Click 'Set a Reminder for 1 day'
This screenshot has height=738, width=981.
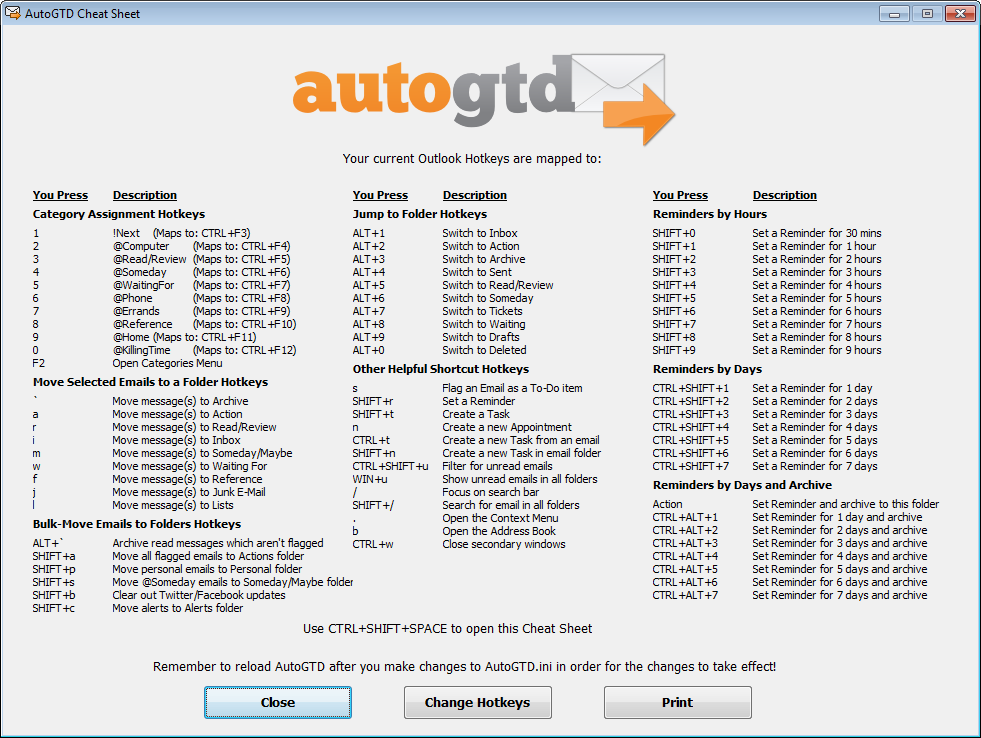coord(812,388)
